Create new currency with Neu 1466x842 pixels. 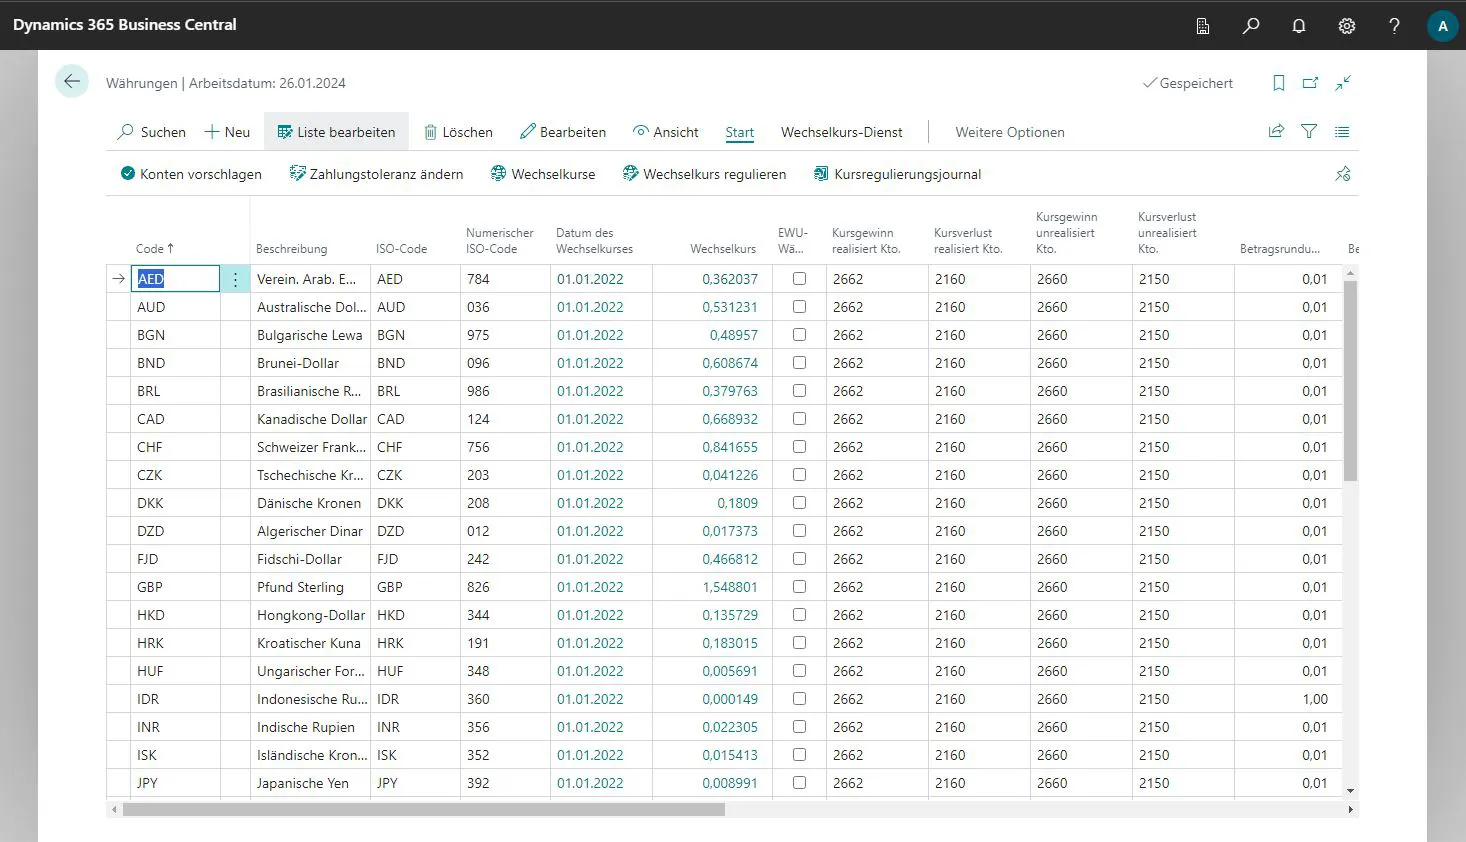point(227,132)
